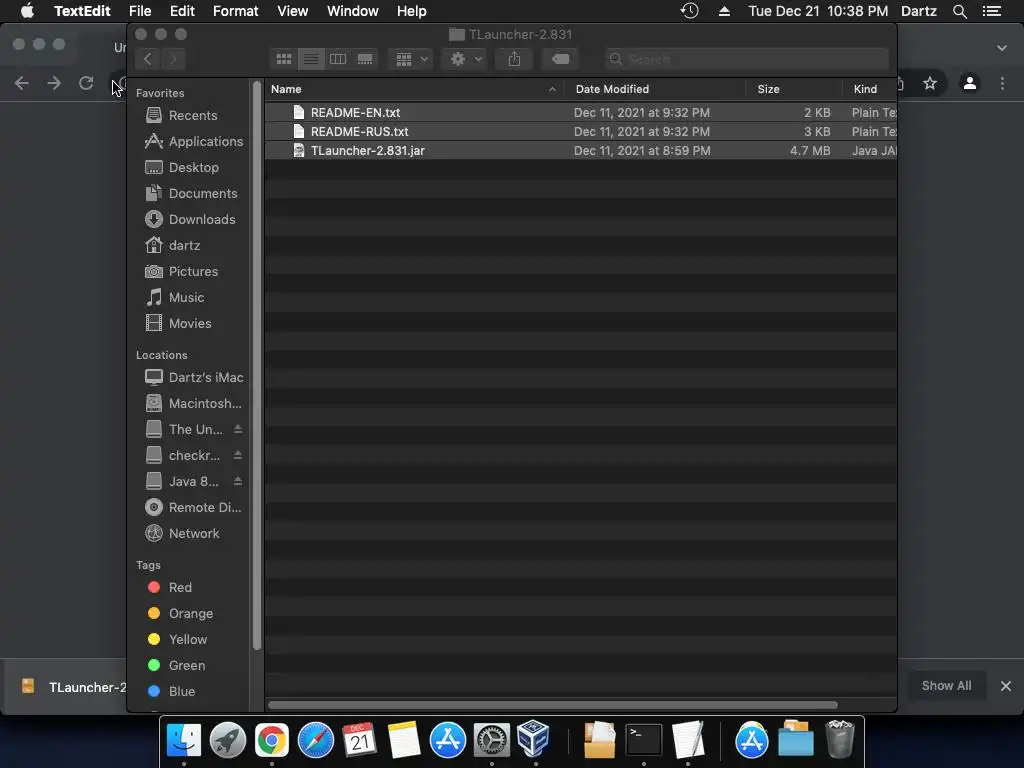1024x768 pixels.
Task: Select the Red tag
Action: click(170, 588)
